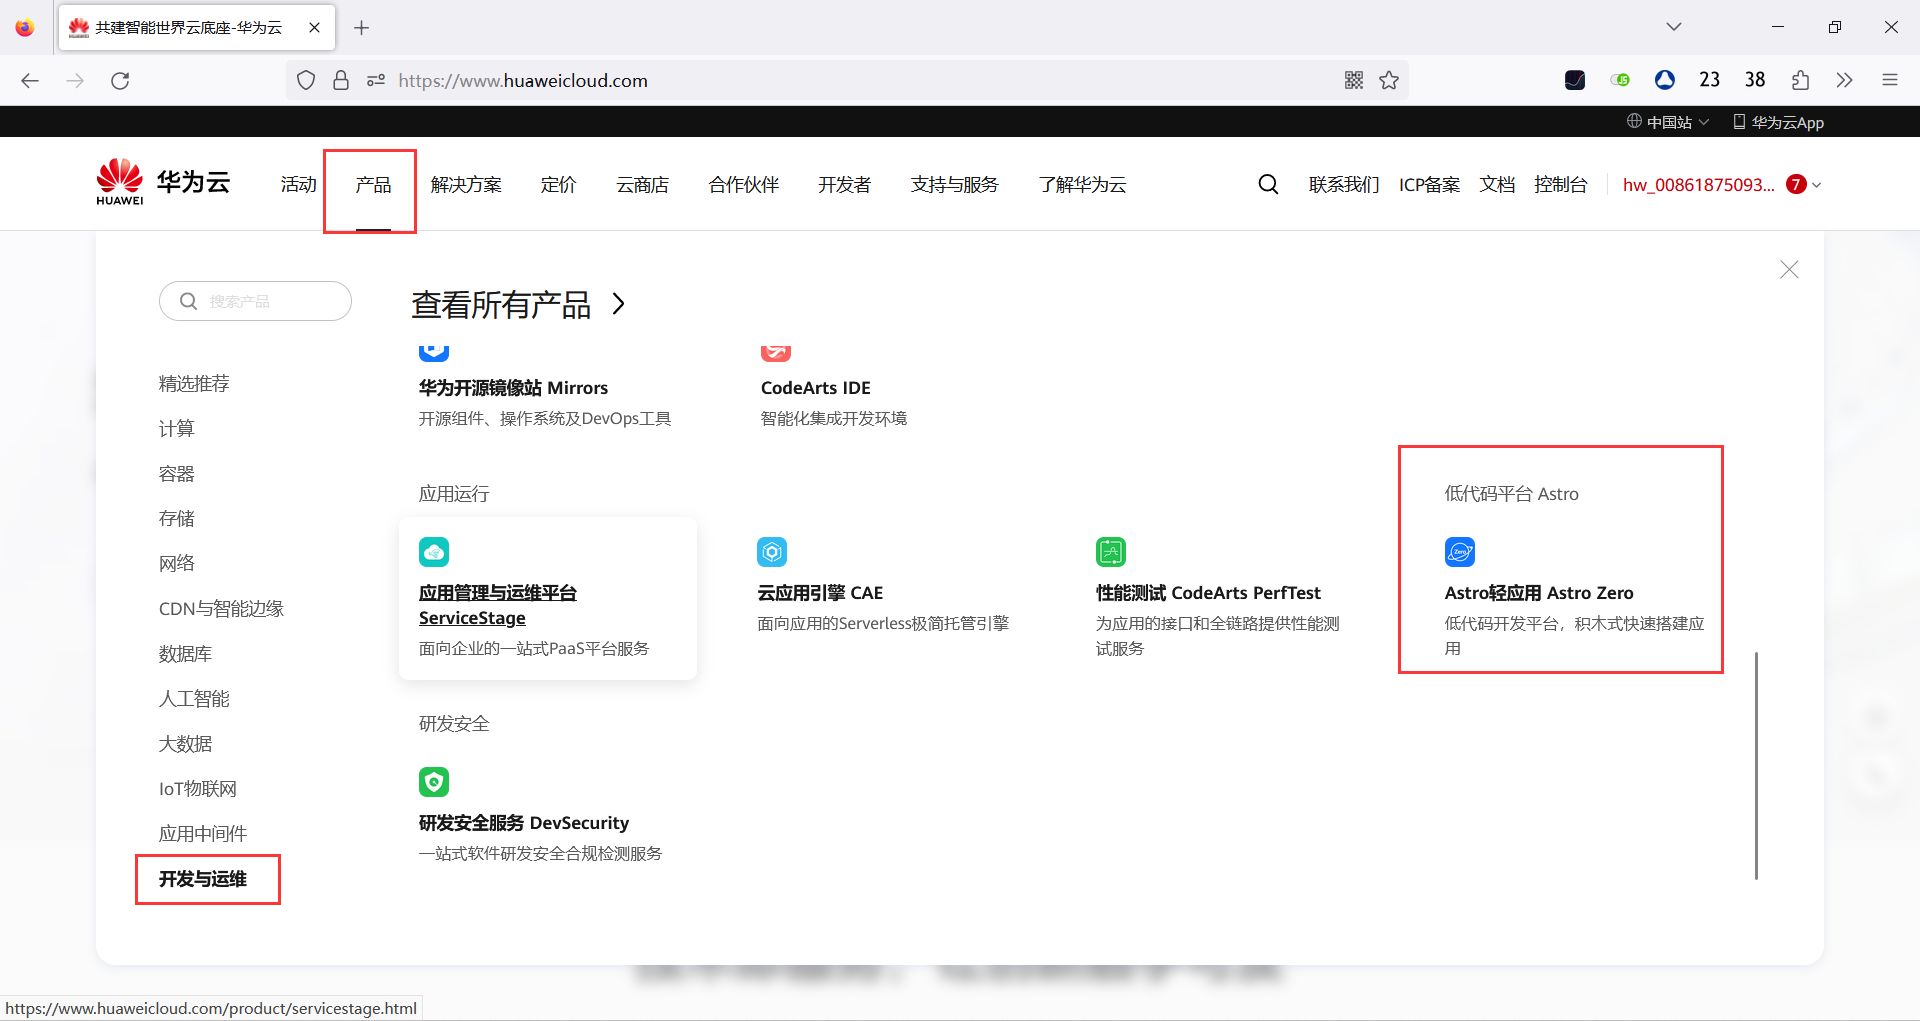Go to the 控制台 console link
The width and height of the screenshot is (1920, 1021).
(1561, 184)
